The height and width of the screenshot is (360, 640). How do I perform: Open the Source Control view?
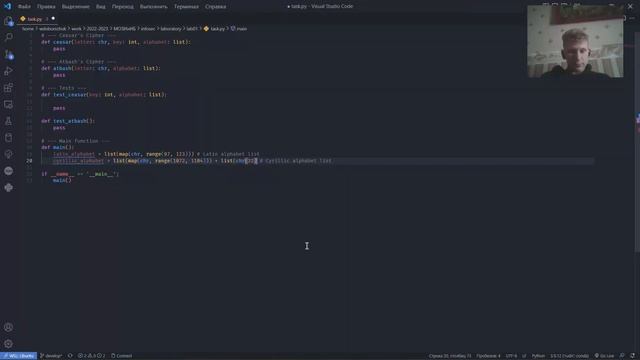8,54
